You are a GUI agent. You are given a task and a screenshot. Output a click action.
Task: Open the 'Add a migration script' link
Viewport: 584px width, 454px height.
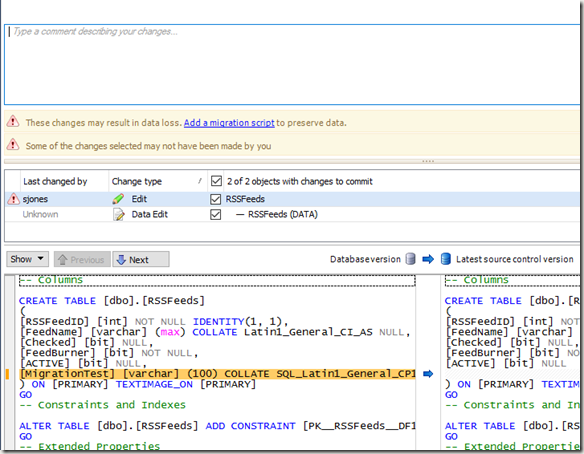[229, 123]
